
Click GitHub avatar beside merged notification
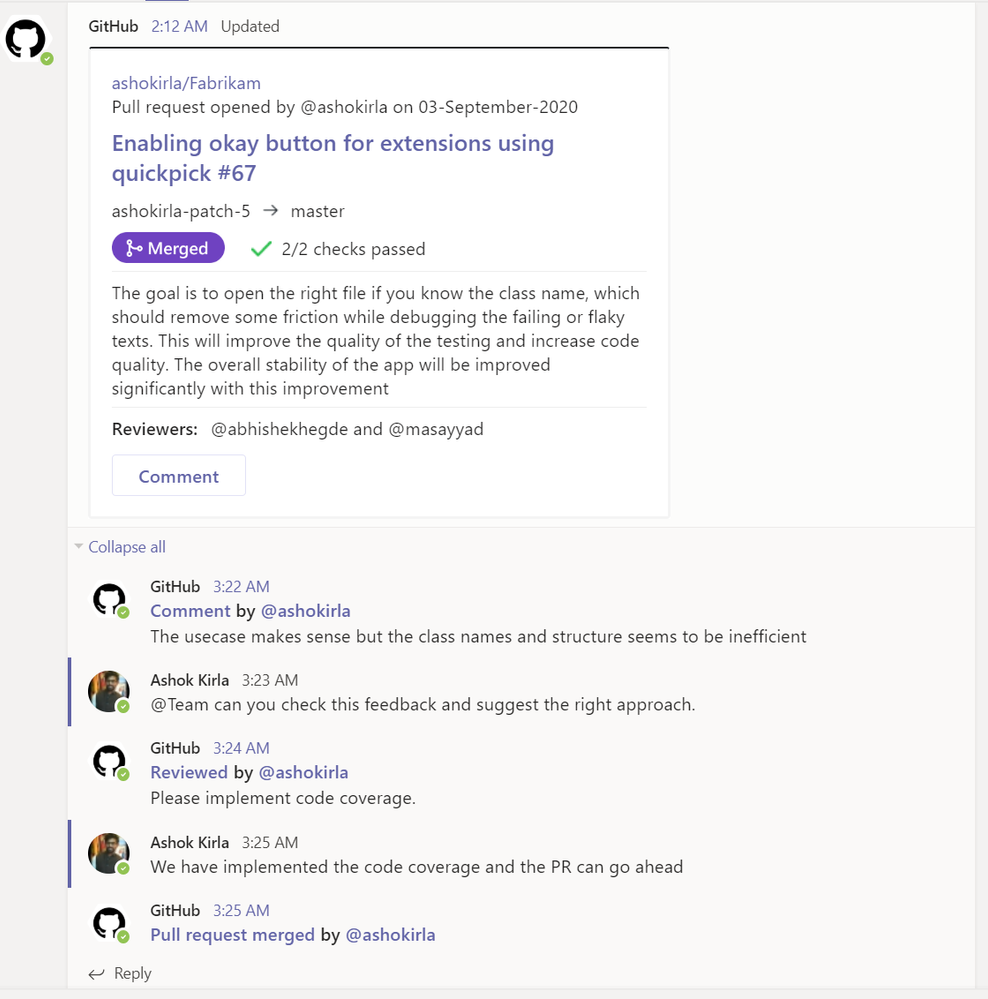coord(110,923)
